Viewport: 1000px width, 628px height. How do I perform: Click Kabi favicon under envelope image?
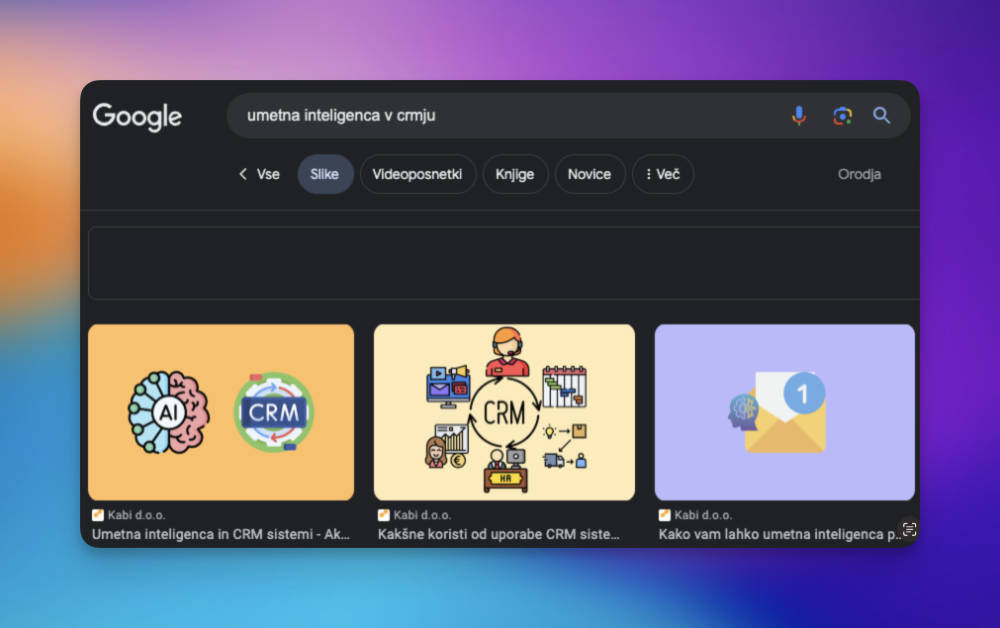click(665, 515)
